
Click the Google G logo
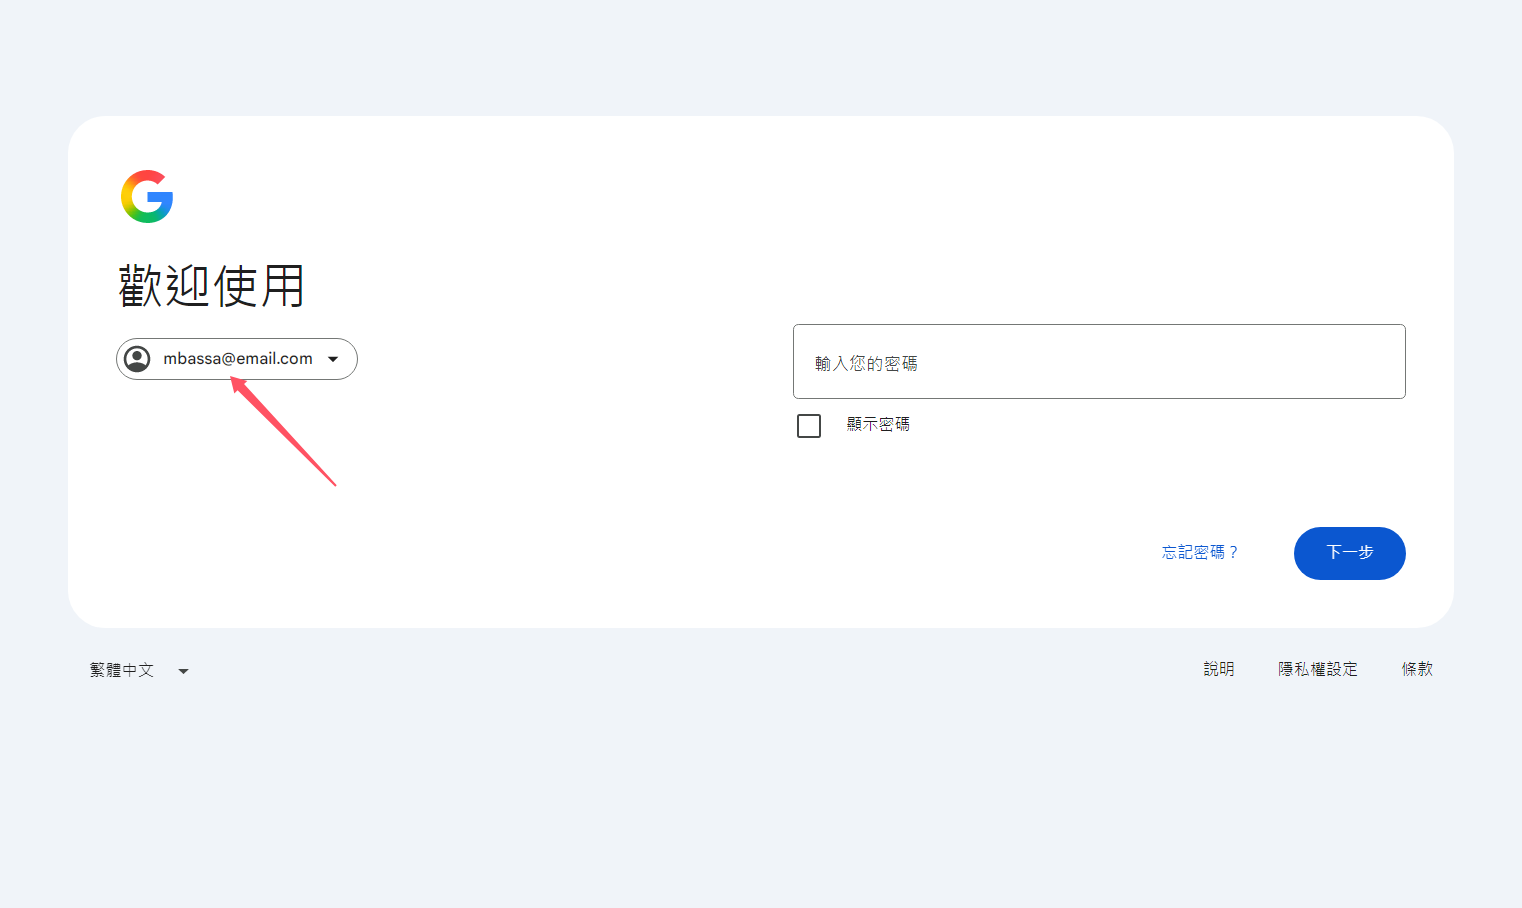click(147, 196)
